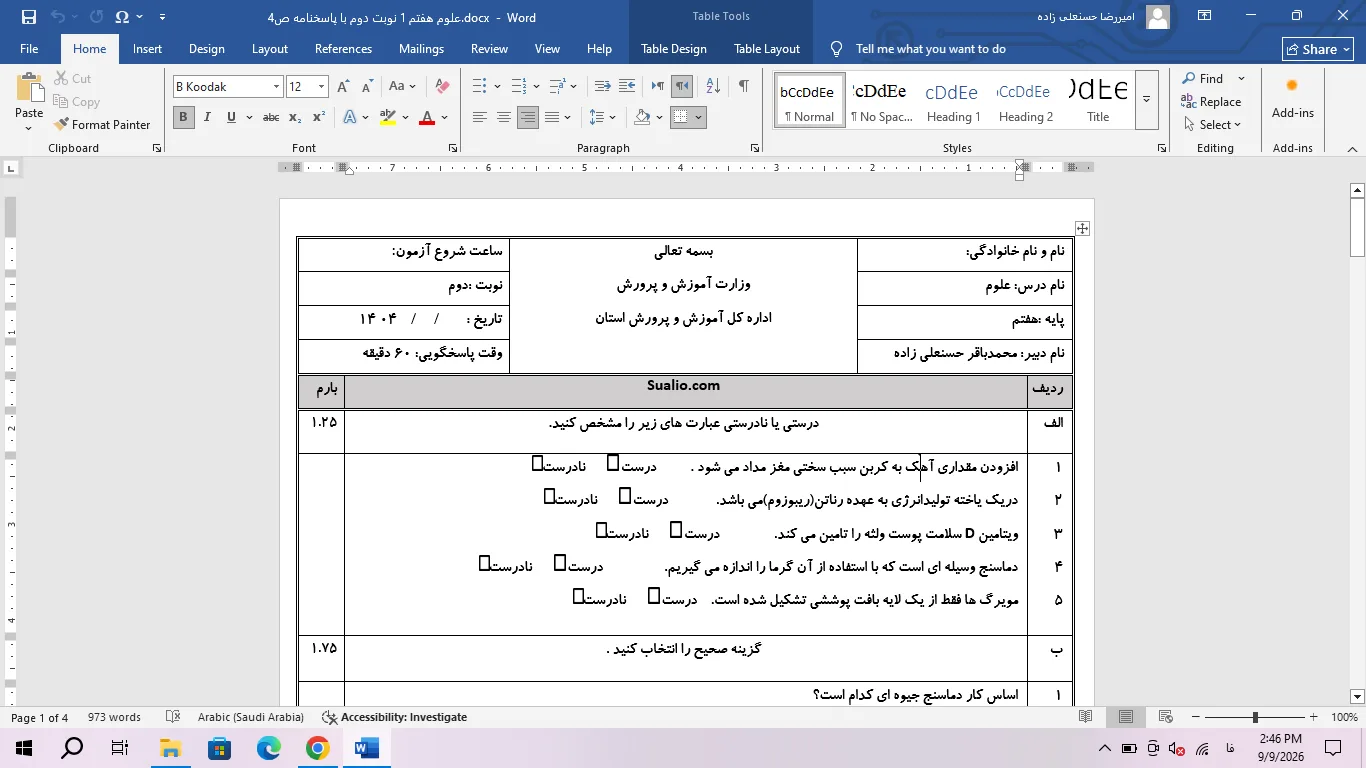Open the Review tab
Image resolution: width=1366 pixels, height=768 pixels.
click(x=489, y=49)
